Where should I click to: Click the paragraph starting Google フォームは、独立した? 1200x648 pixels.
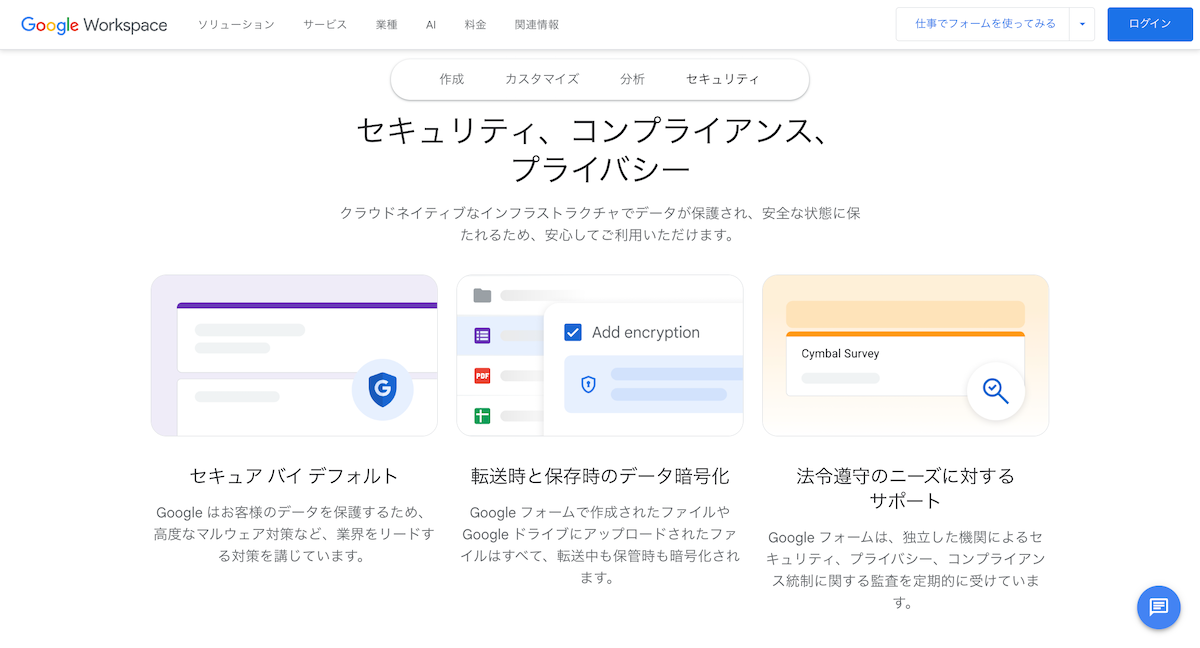coord(906,570)
